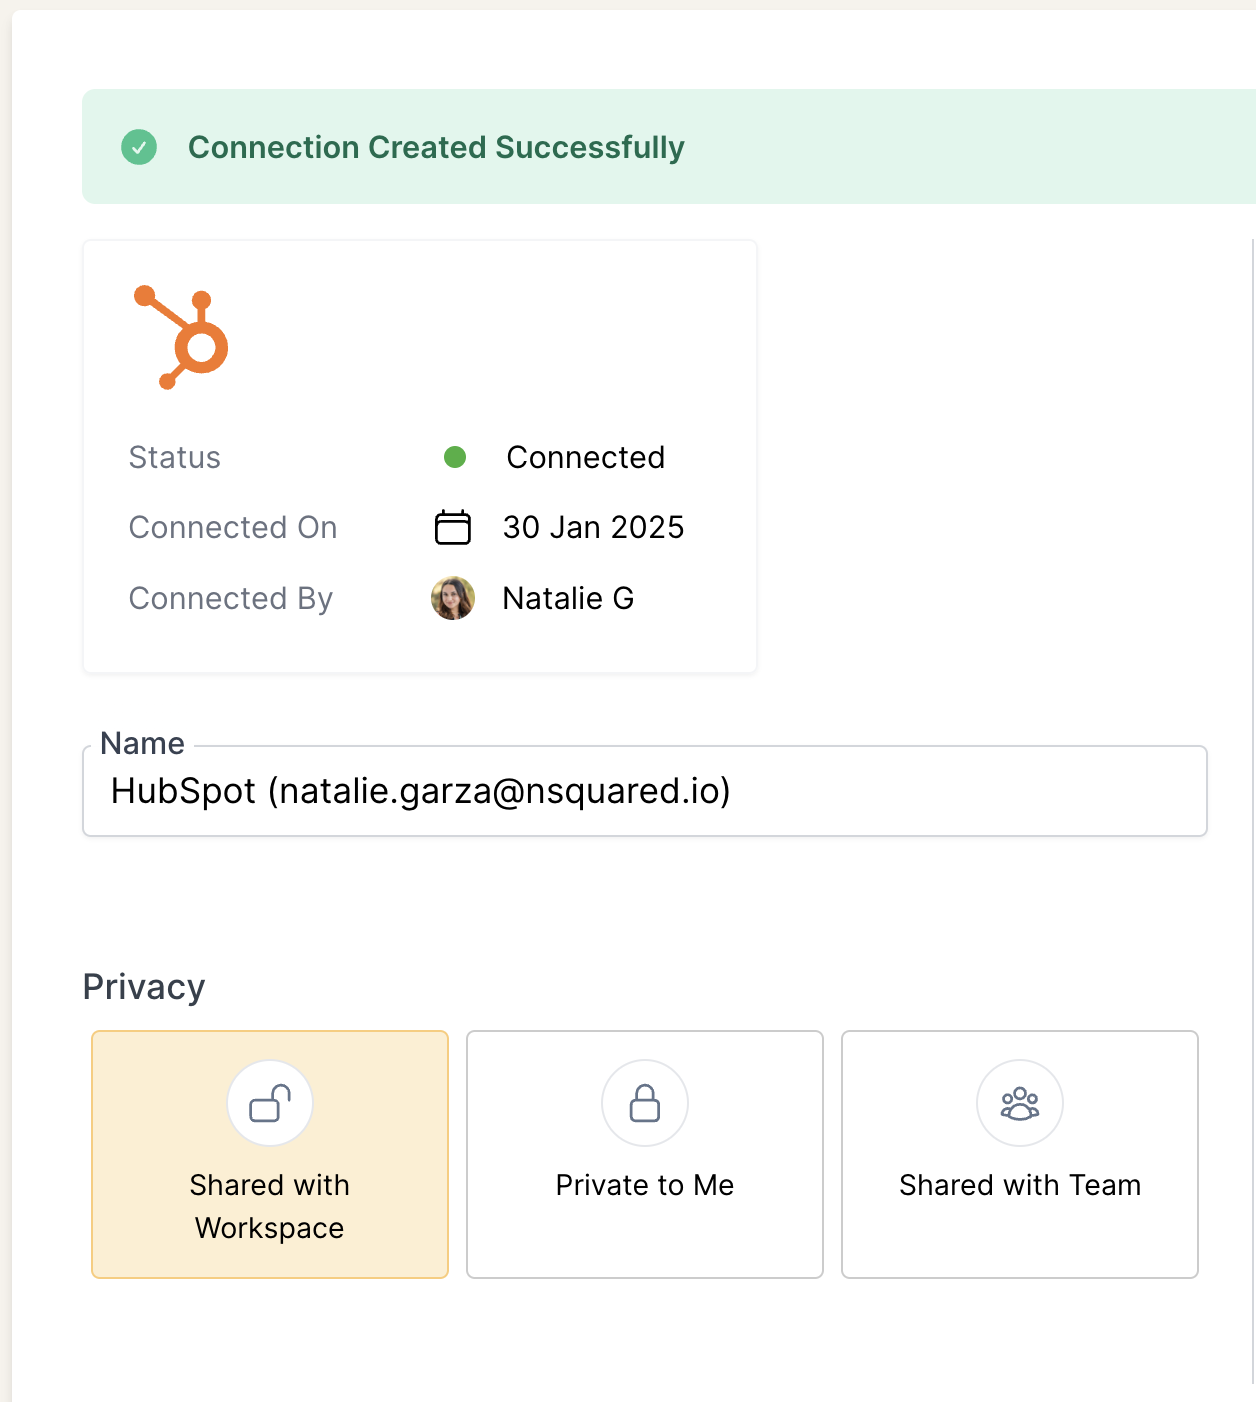Click the Connected status label
Image resolution: width=1256 pixels, height=1402 pixels.
[x=587, y=458]
